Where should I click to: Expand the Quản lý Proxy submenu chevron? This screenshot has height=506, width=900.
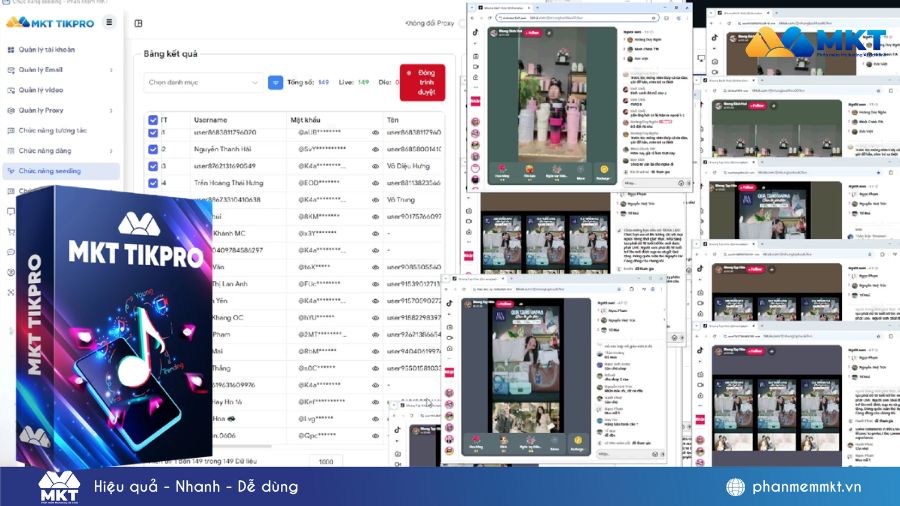point(111,111)
